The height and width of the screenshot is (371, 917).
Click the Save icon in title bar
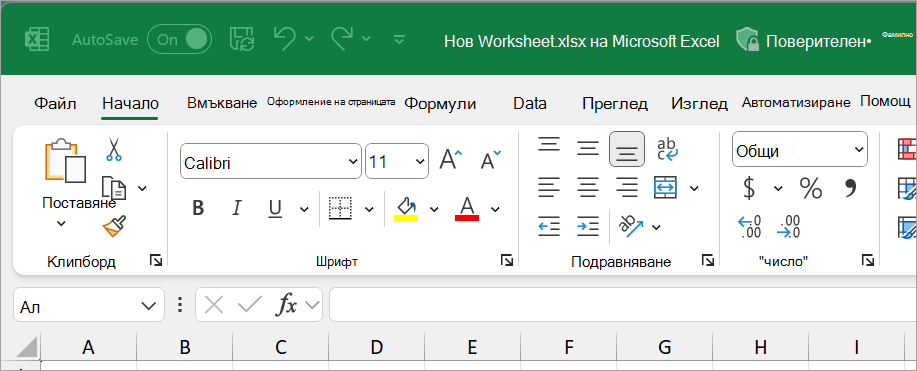pos(242,39)
